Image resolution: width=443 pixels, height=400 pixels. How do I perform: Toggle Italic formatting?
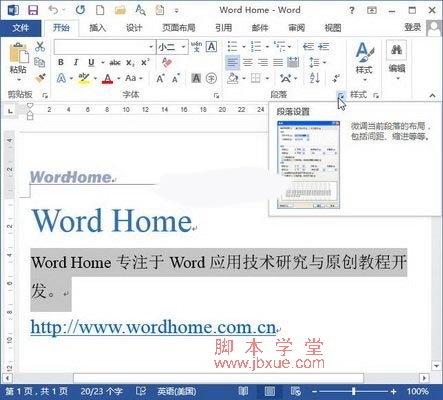[x=76, y=62]
